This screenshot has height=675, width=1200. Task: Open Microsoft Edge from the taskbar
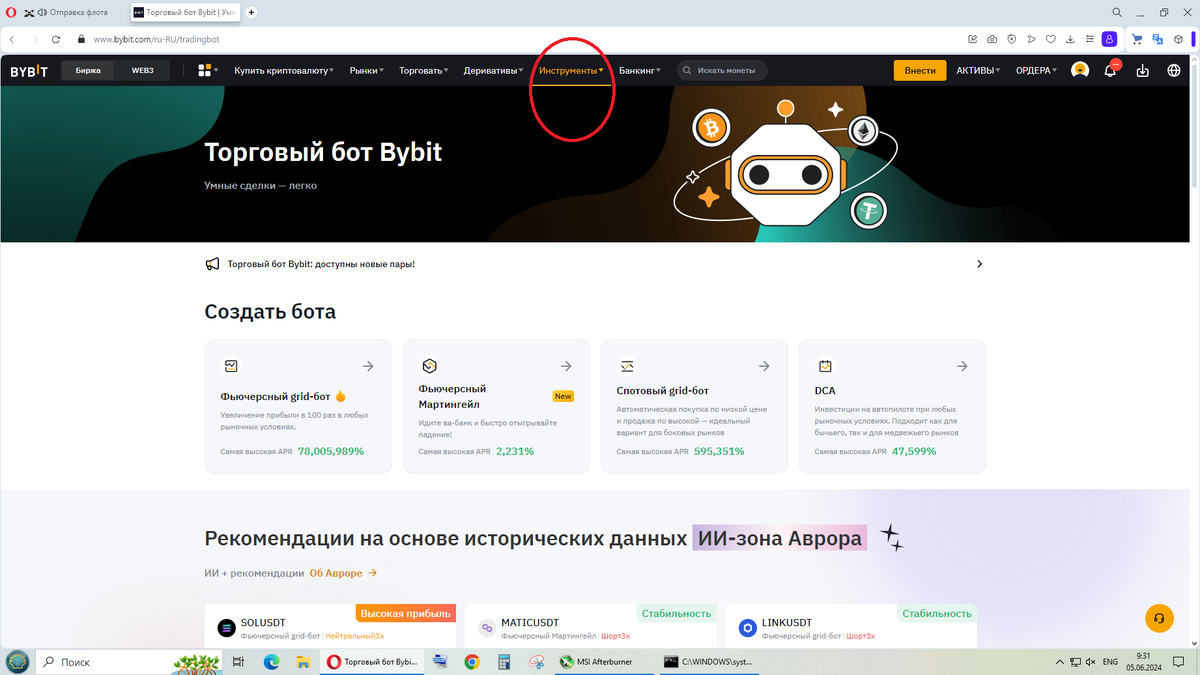click(x=271, y=662)
